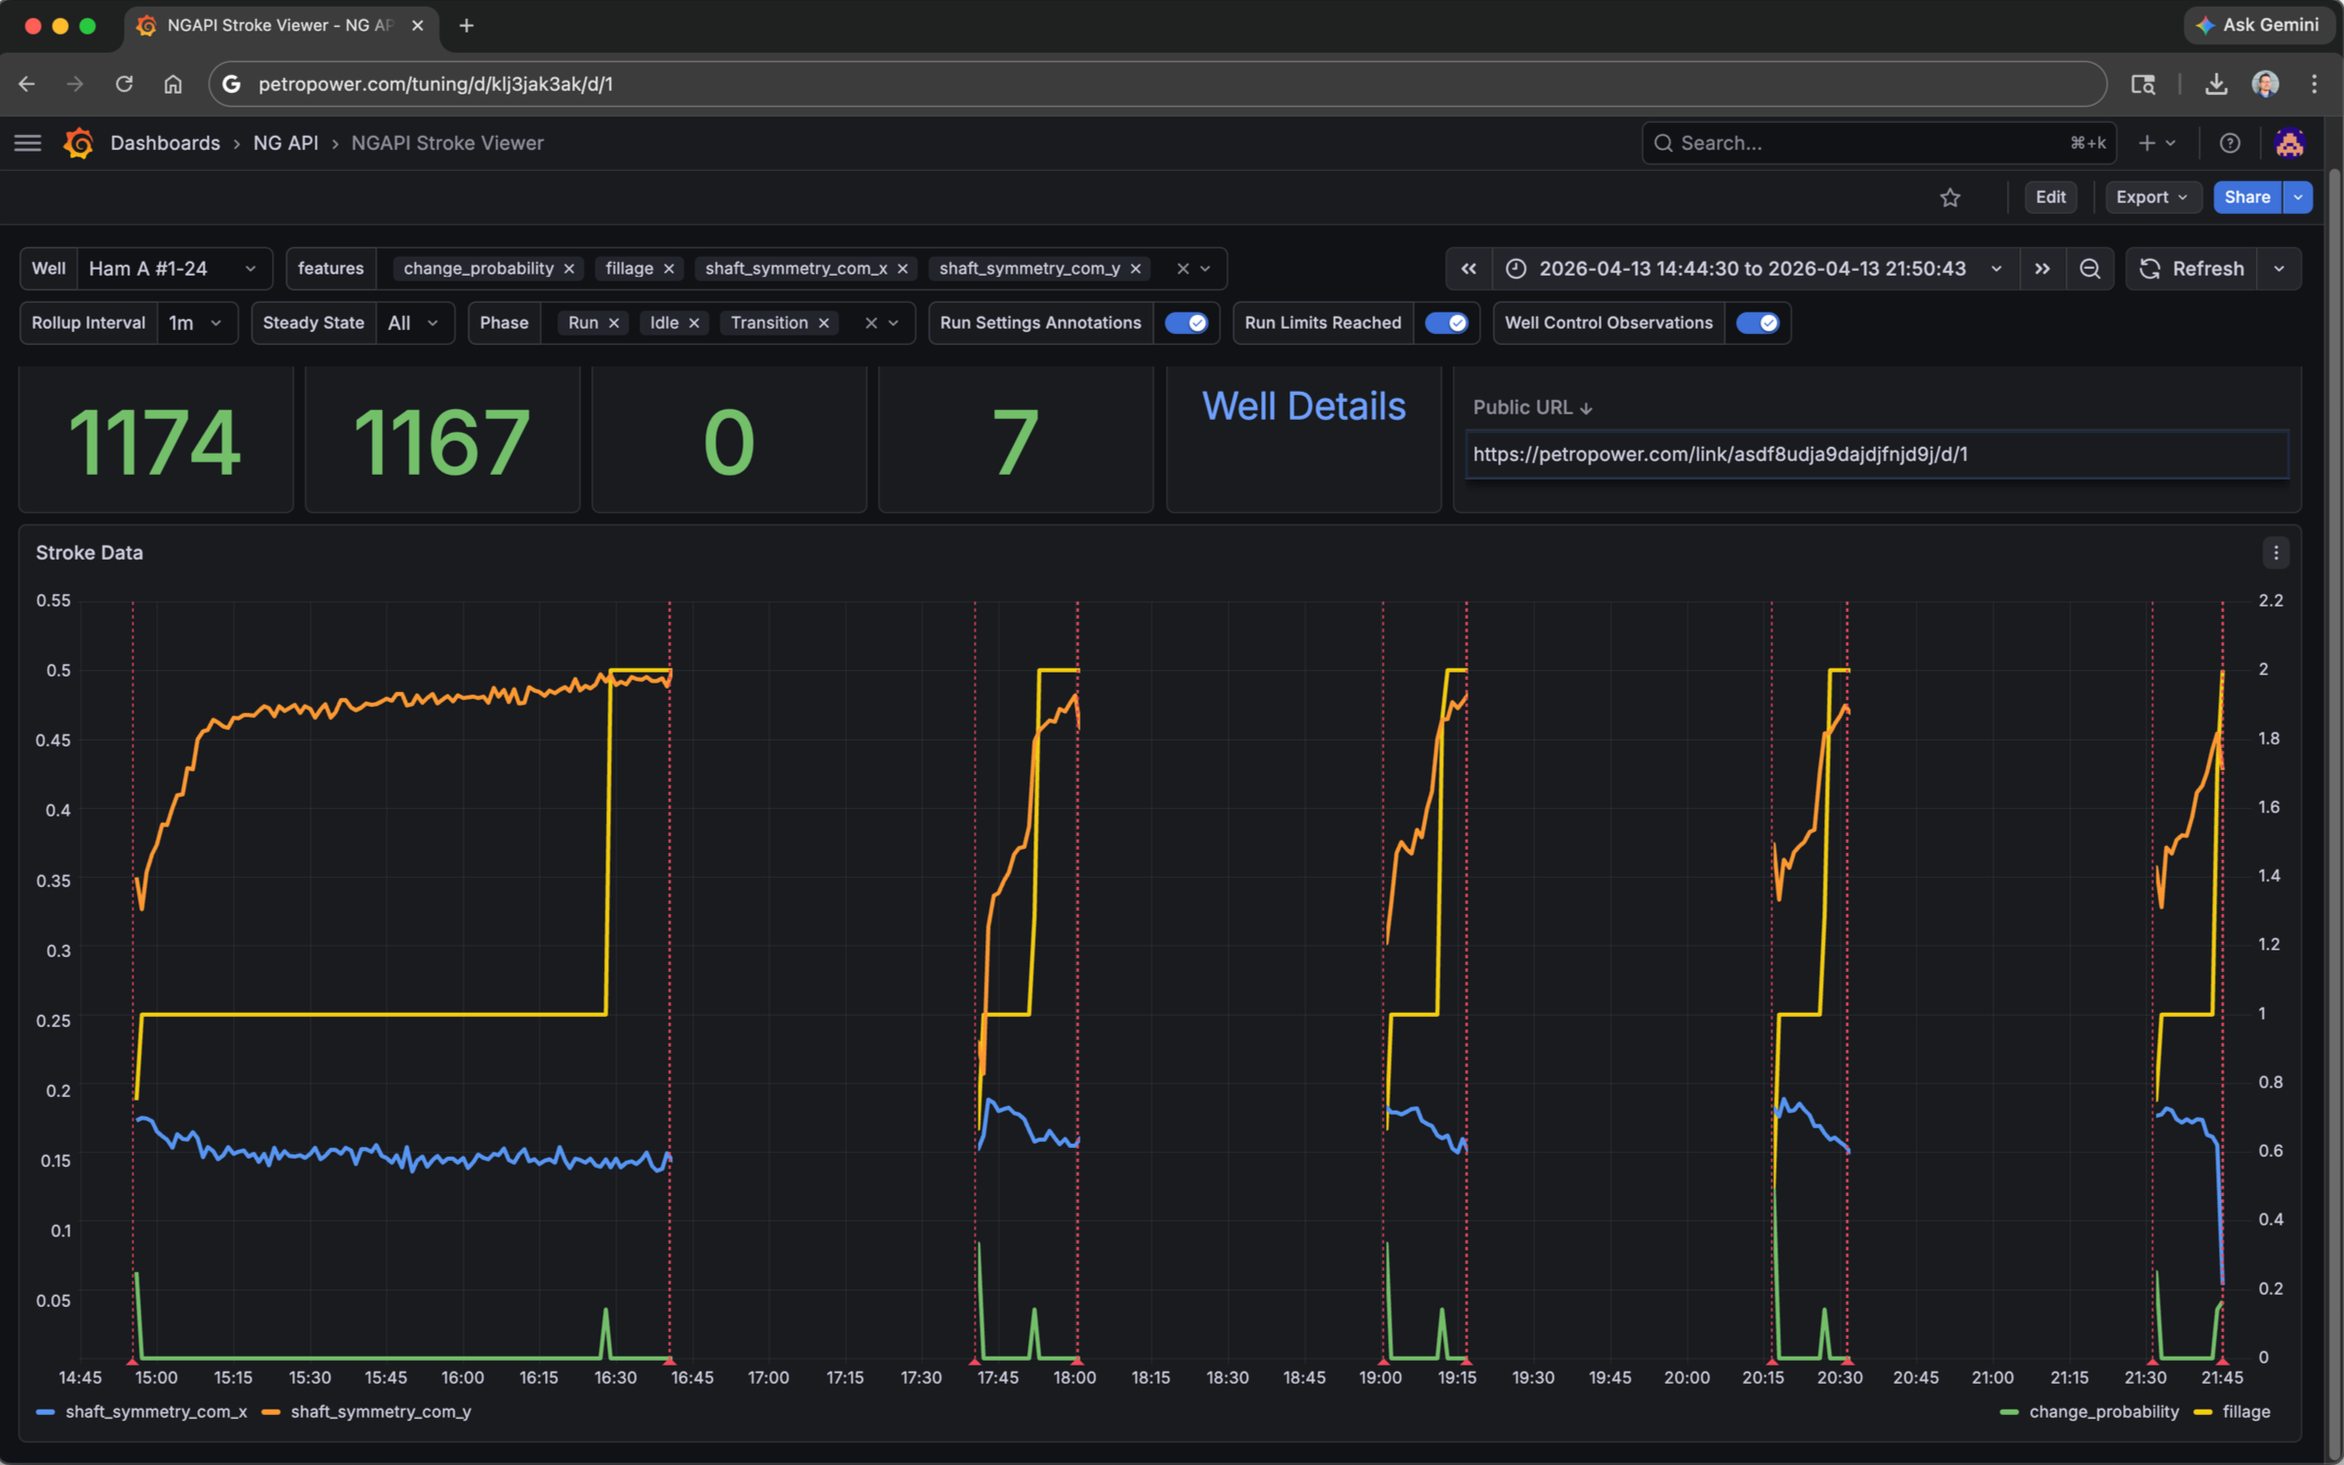The width and height of the screenshot is (2344, 1465).
Task: Disable Run Limits Reached toggle
Action: pos(1446,322)
